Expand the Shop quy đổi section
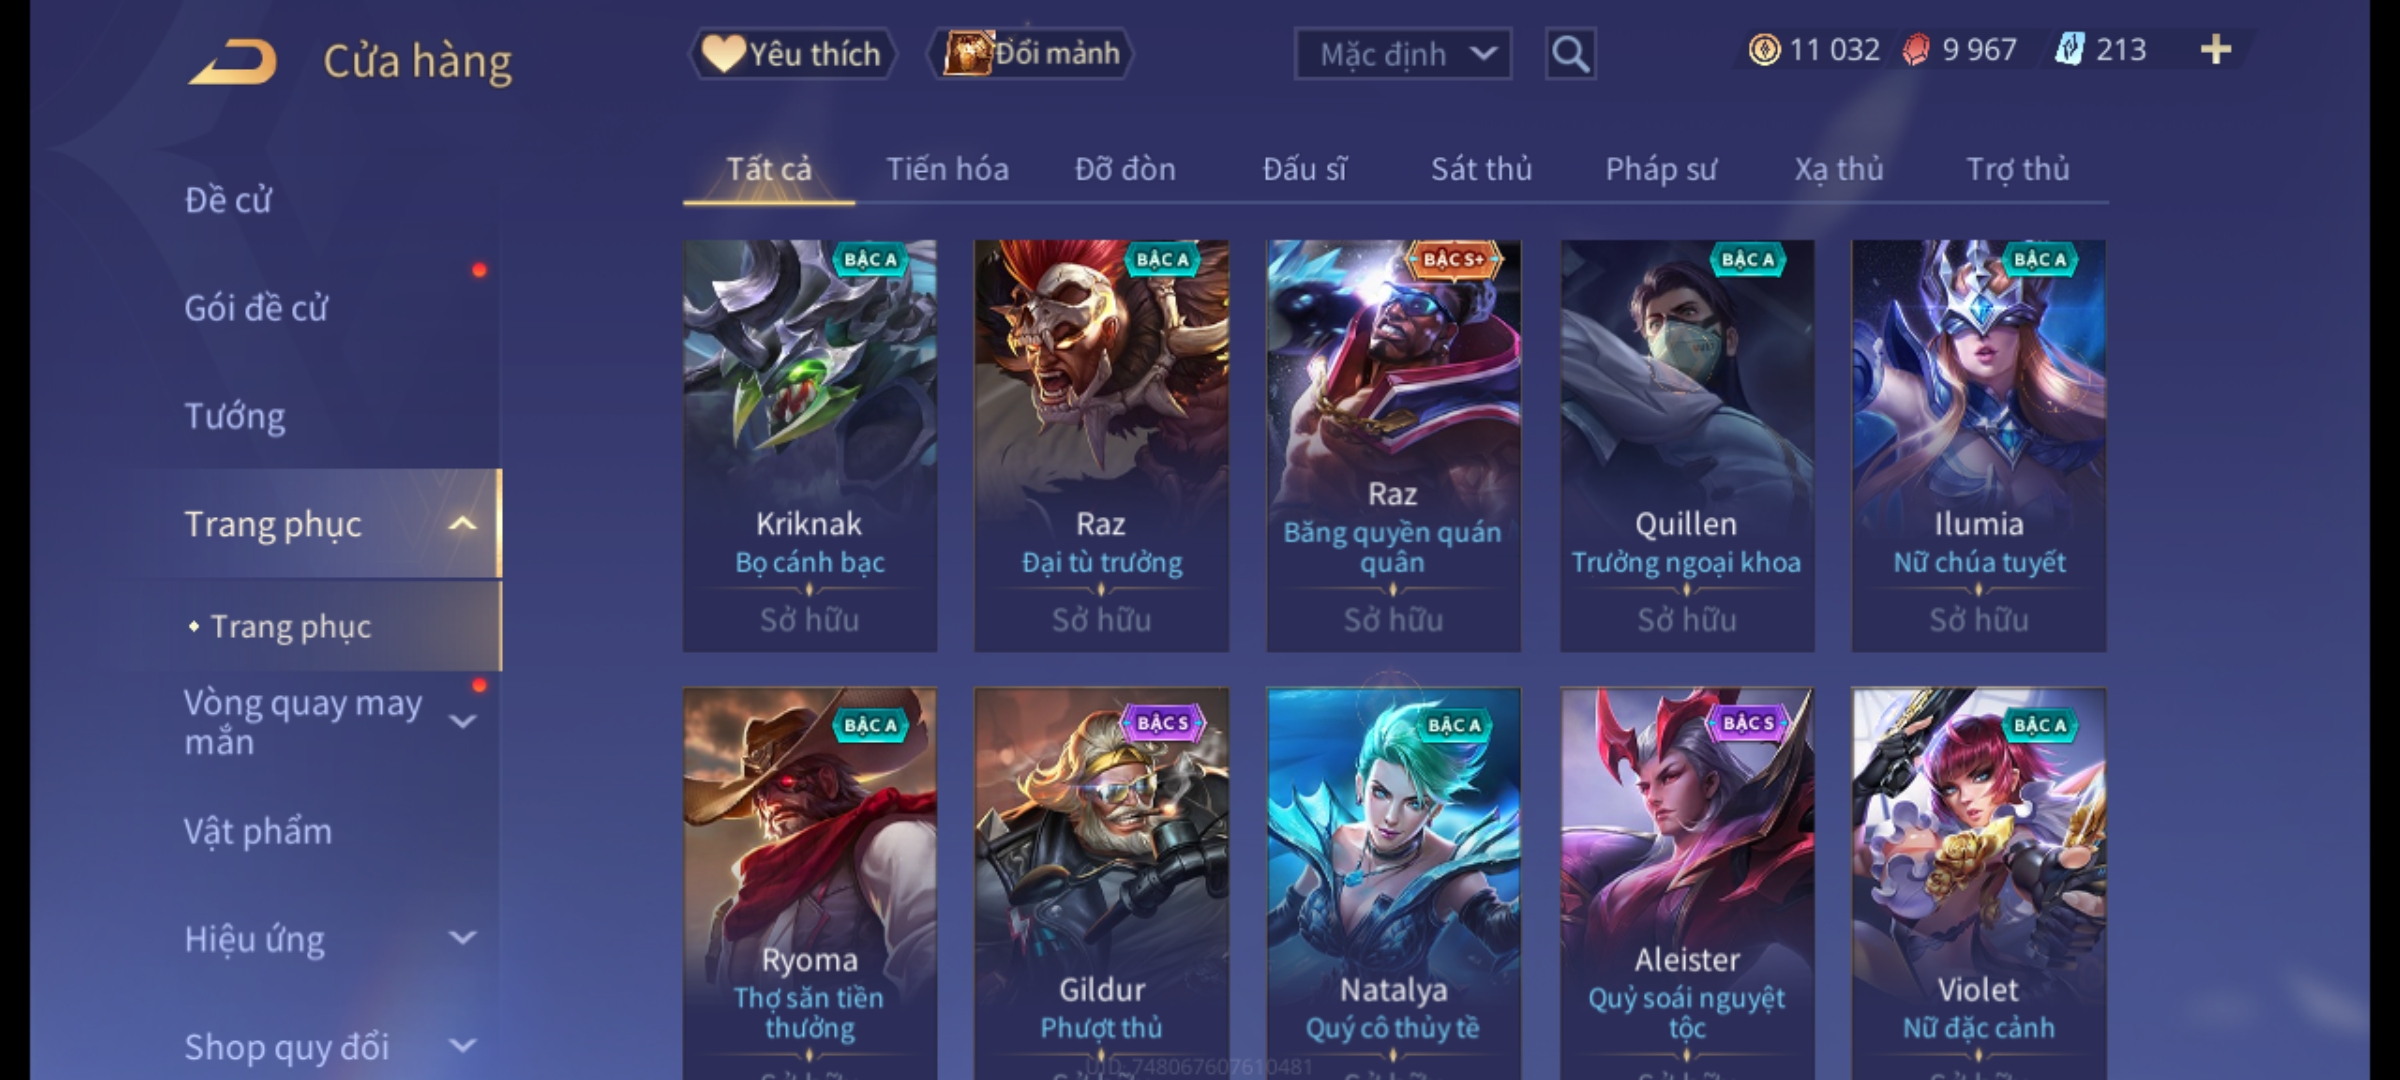 coord(462,1046)
